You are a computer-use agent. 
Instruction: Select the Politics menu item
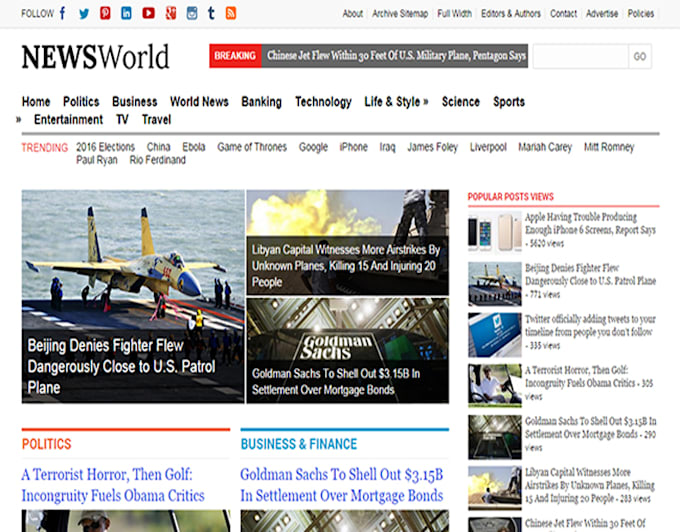click(81, 101)
